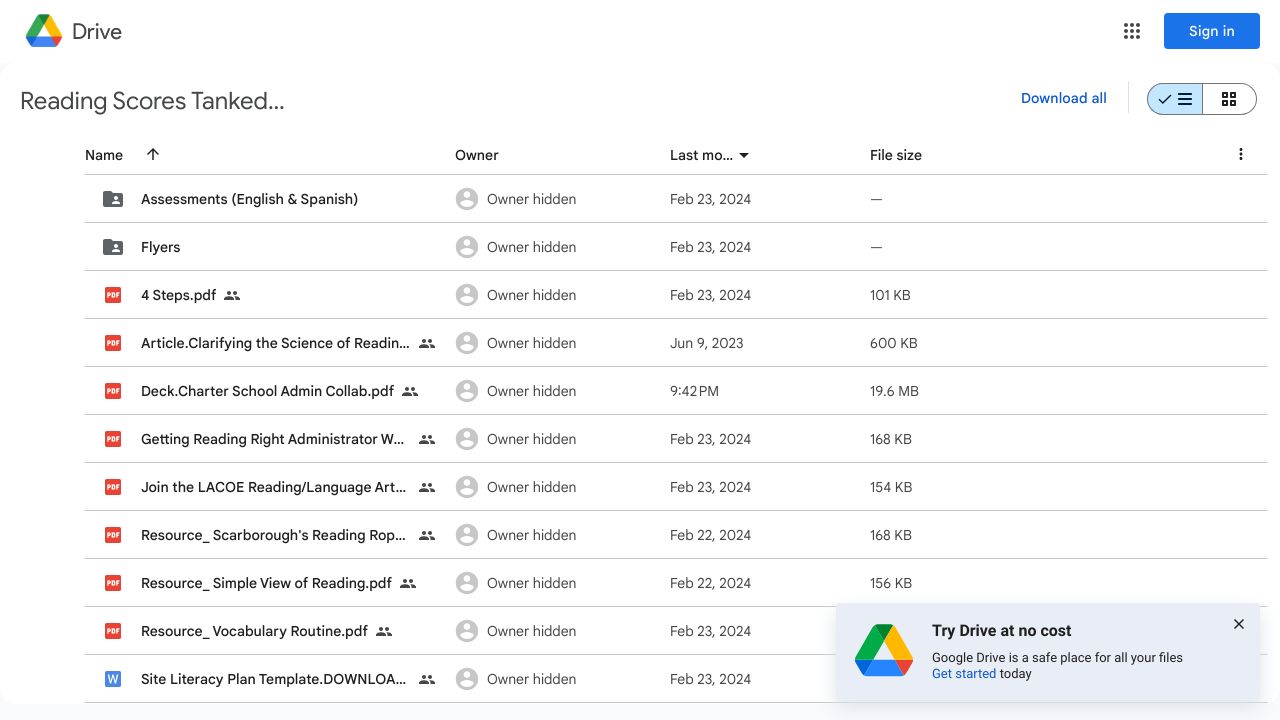
Task: Click the Try Drive at no cost heading
Action: [x=1001, y=630]
